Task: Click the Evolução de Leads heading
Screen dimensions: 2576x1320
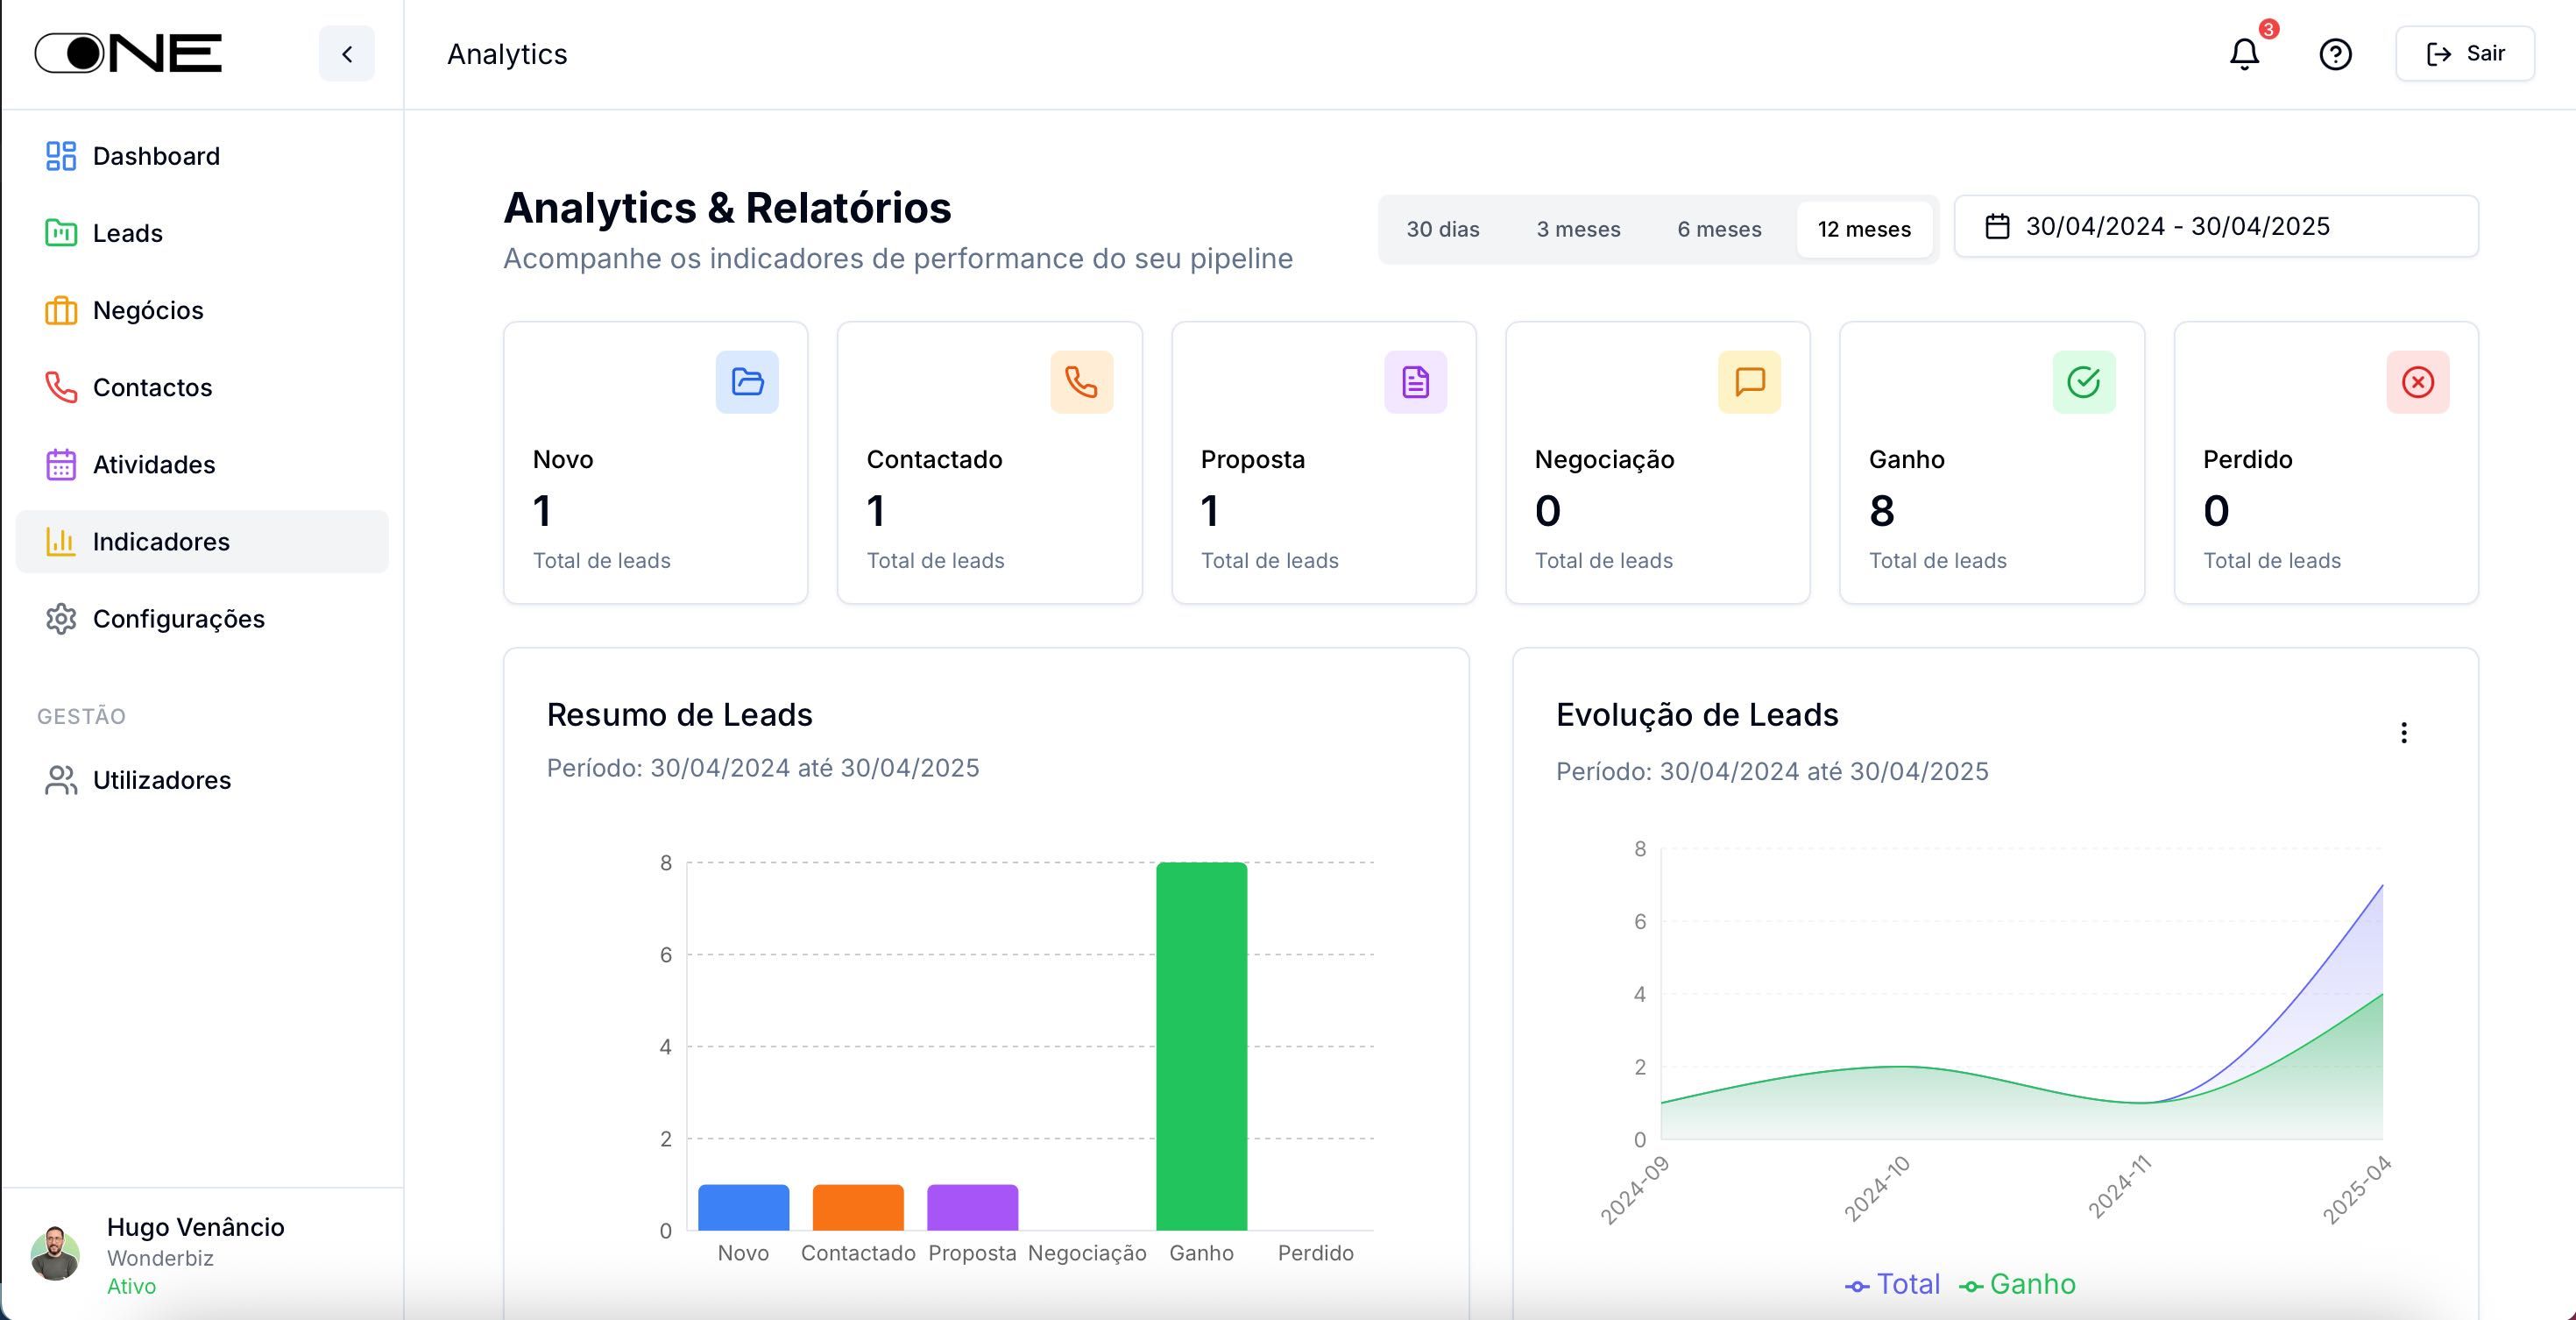Action: pos(1697,715)
